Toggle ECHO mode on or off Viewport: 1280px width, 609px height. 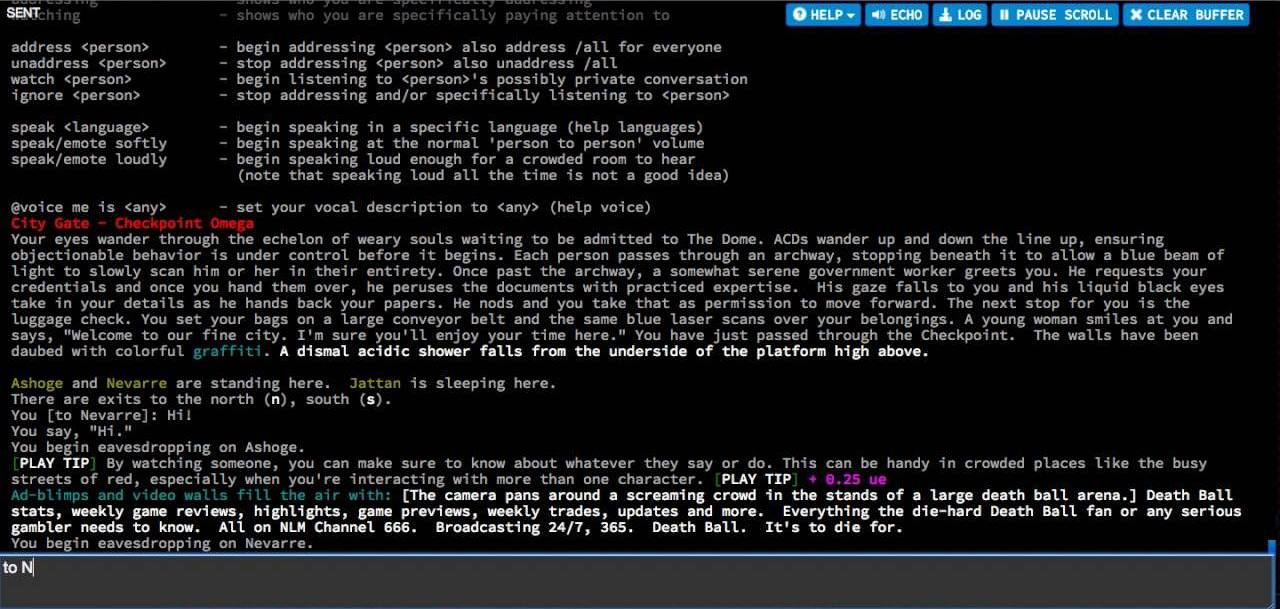[896, 14]
